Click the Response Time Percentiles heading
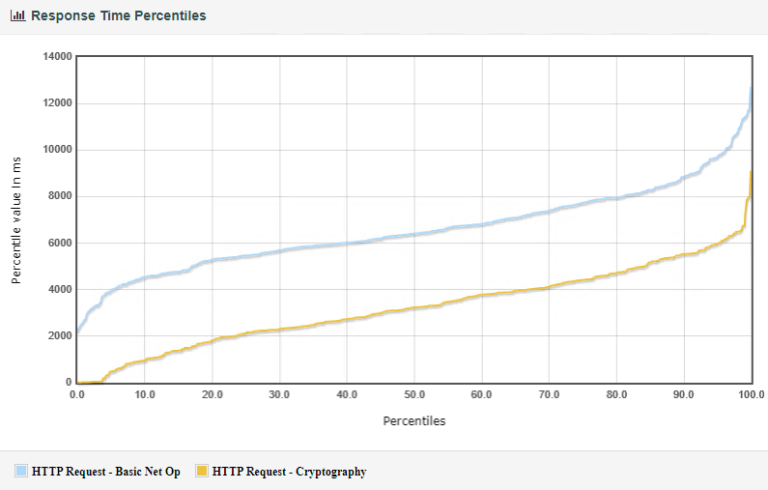The width and height of the screenshot is (768, 490). (x=118, y=16)
